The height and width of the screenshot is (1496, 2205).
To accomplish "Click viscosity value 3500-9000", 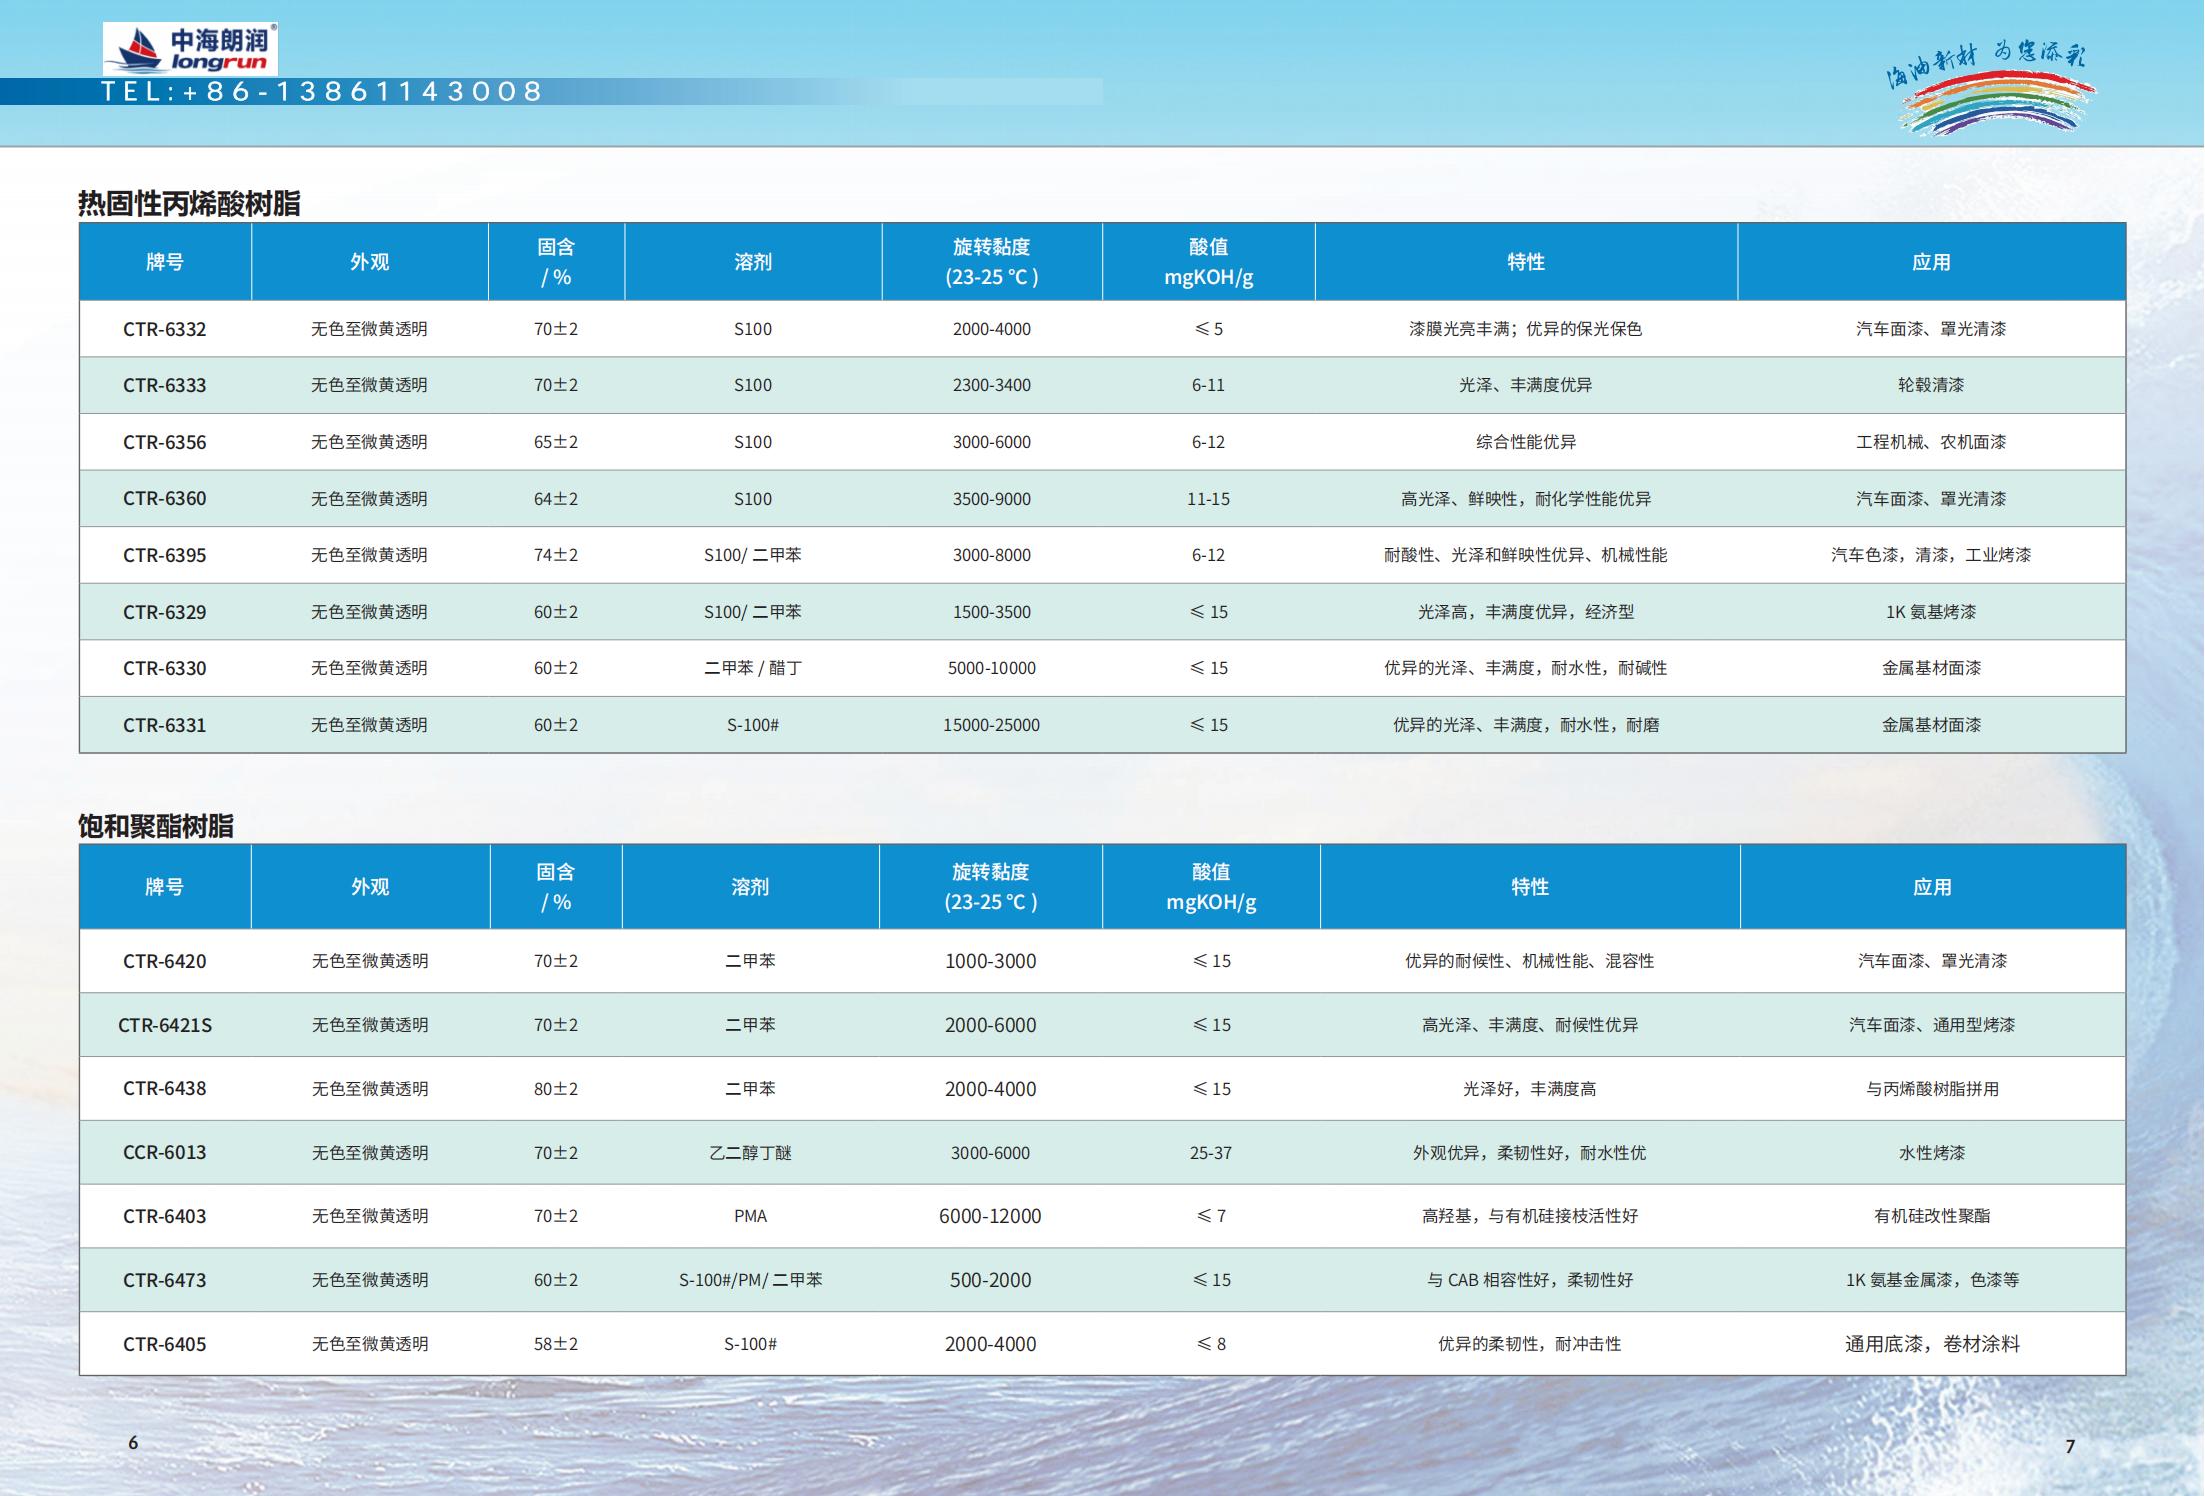I will coord(991,499).
